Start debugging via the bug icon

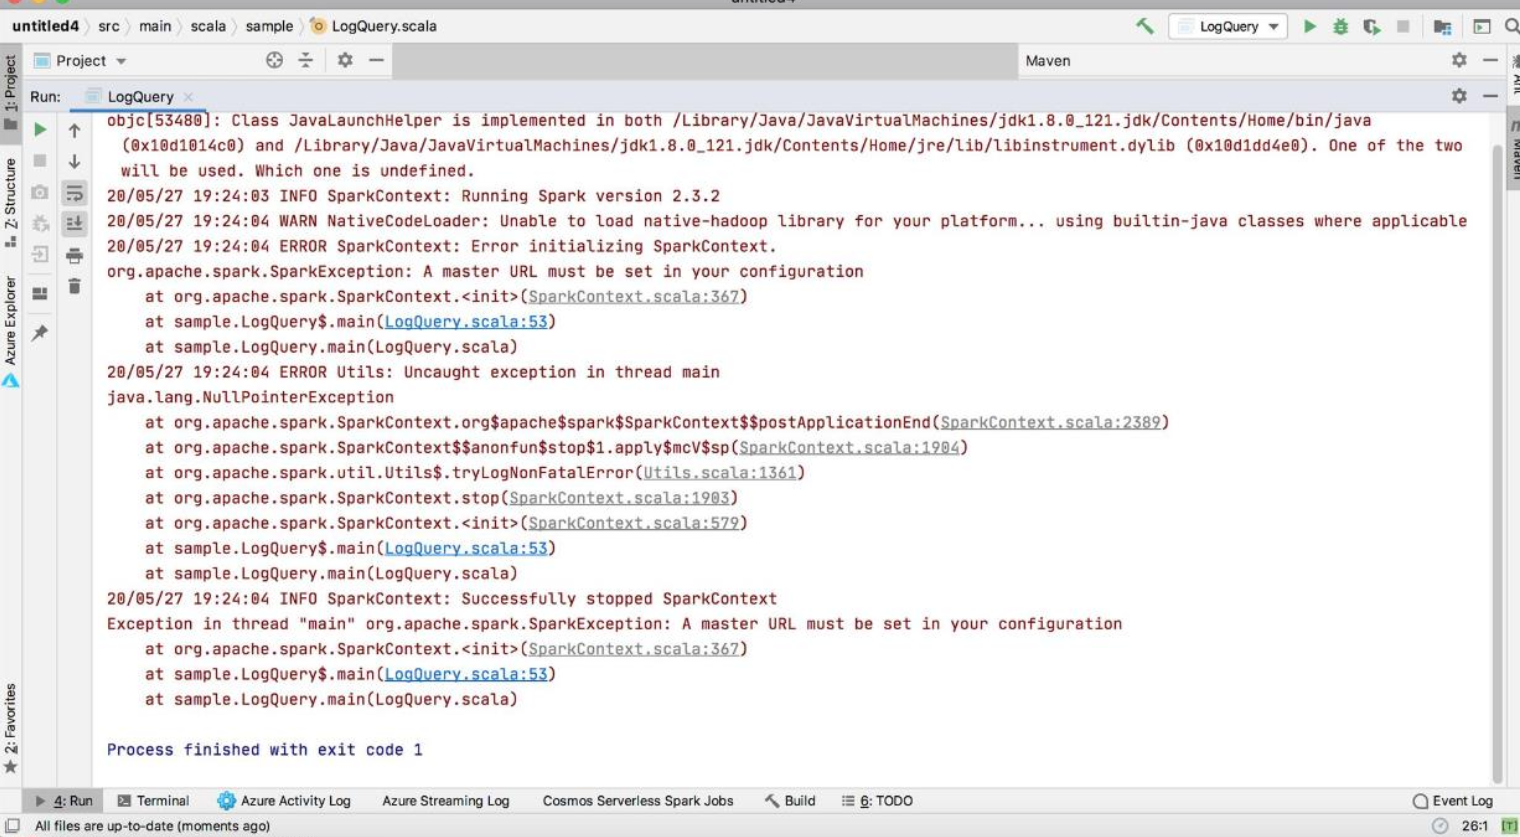1341,26
